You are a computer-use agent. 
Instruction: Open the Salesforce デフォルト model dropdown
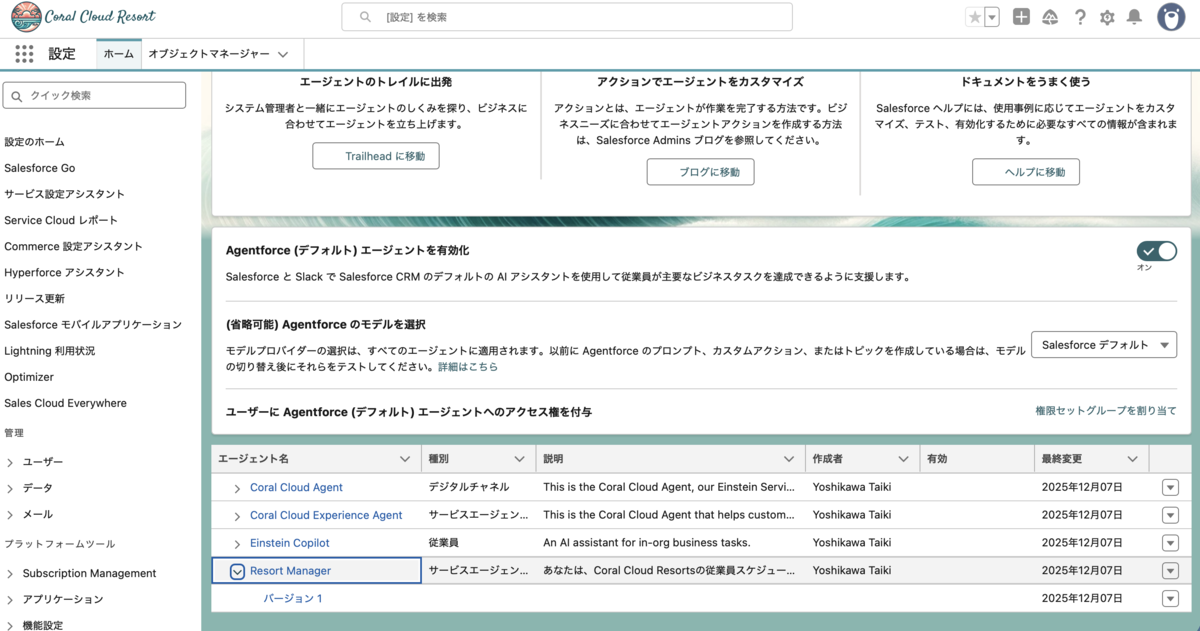(1104, 345)
